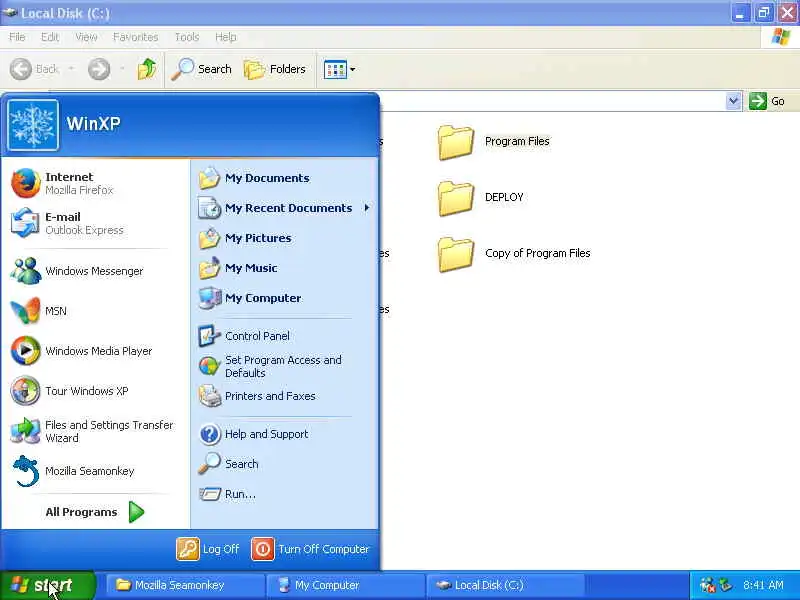Open the Back history dropdown arrow
Viewport: 800px width, 600px height.
pos(71,69)
